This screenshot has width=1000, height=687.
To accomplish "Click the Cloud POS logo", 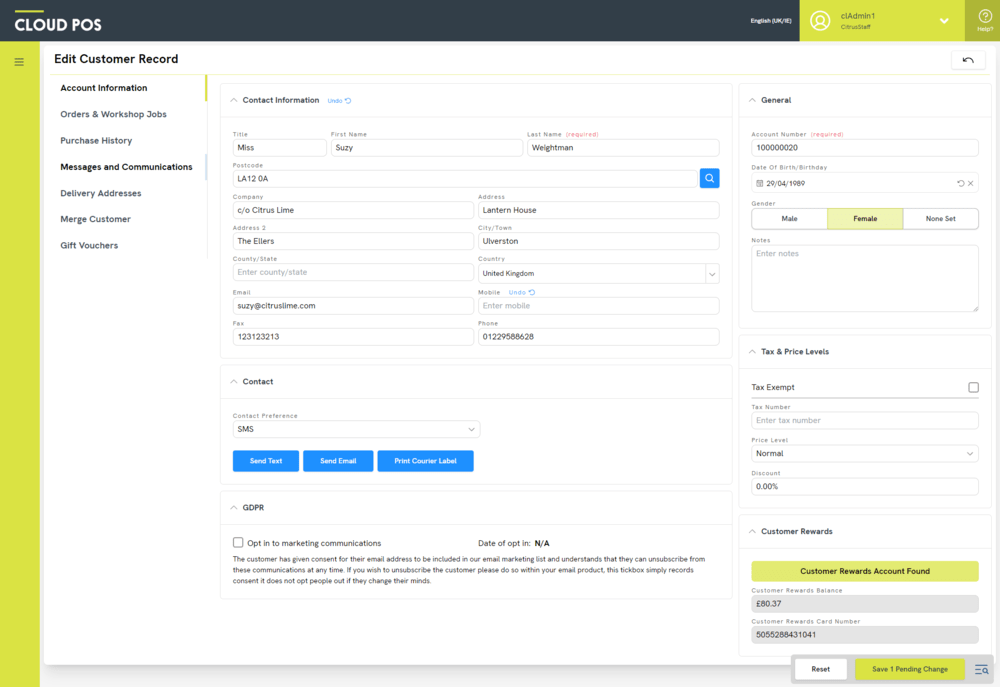I will click(58, 22).
